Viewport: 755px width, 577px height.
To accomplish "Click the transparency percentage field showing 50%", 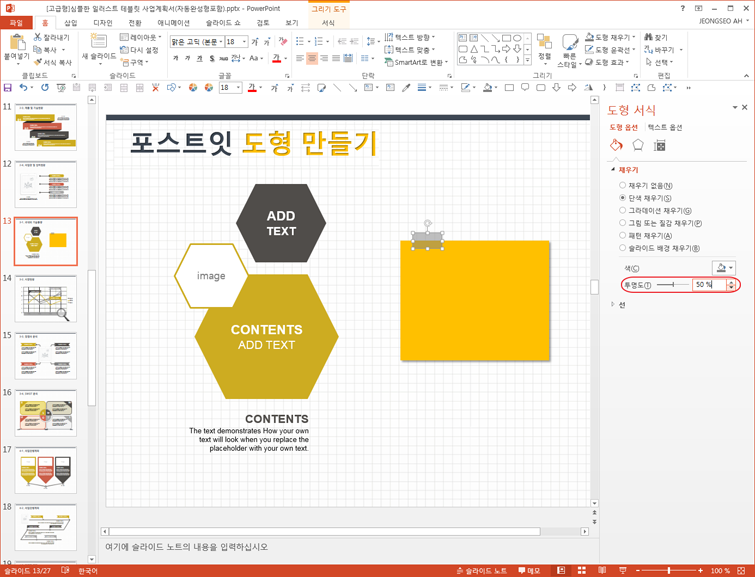I will coord(709,285).
